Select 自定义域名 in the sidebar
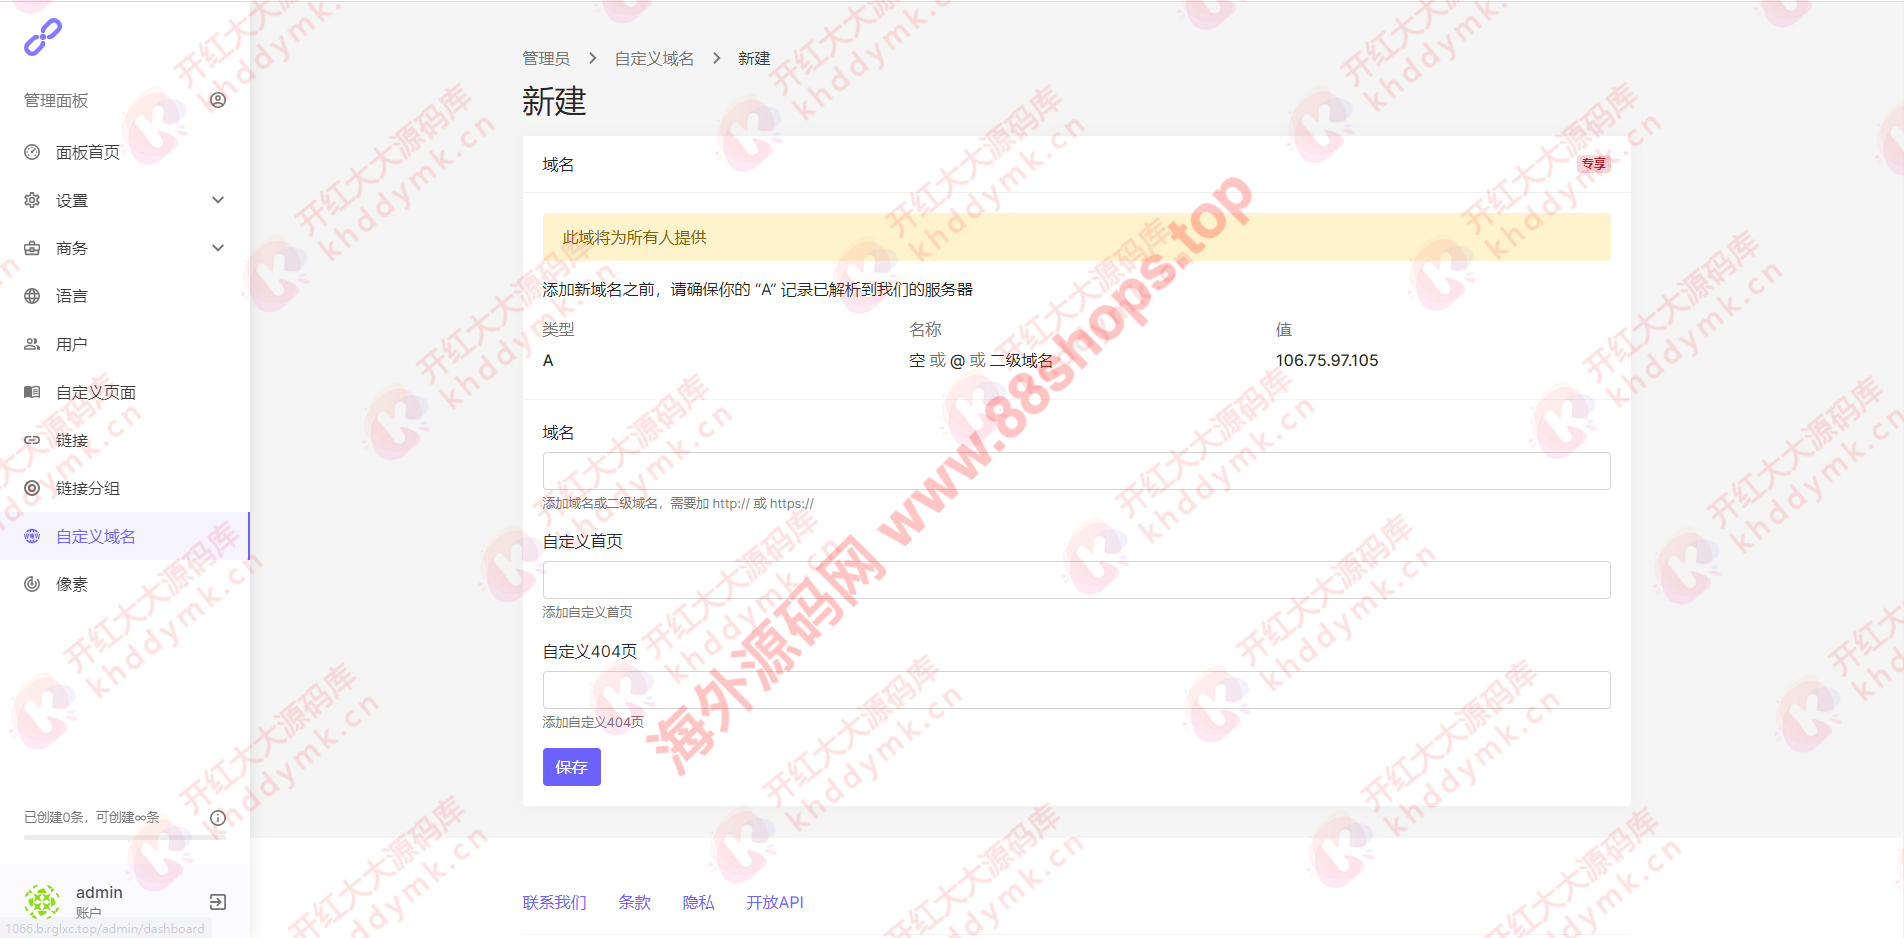Image resolution: width=1904 pixels, height=938 pixels. point(96,536)
